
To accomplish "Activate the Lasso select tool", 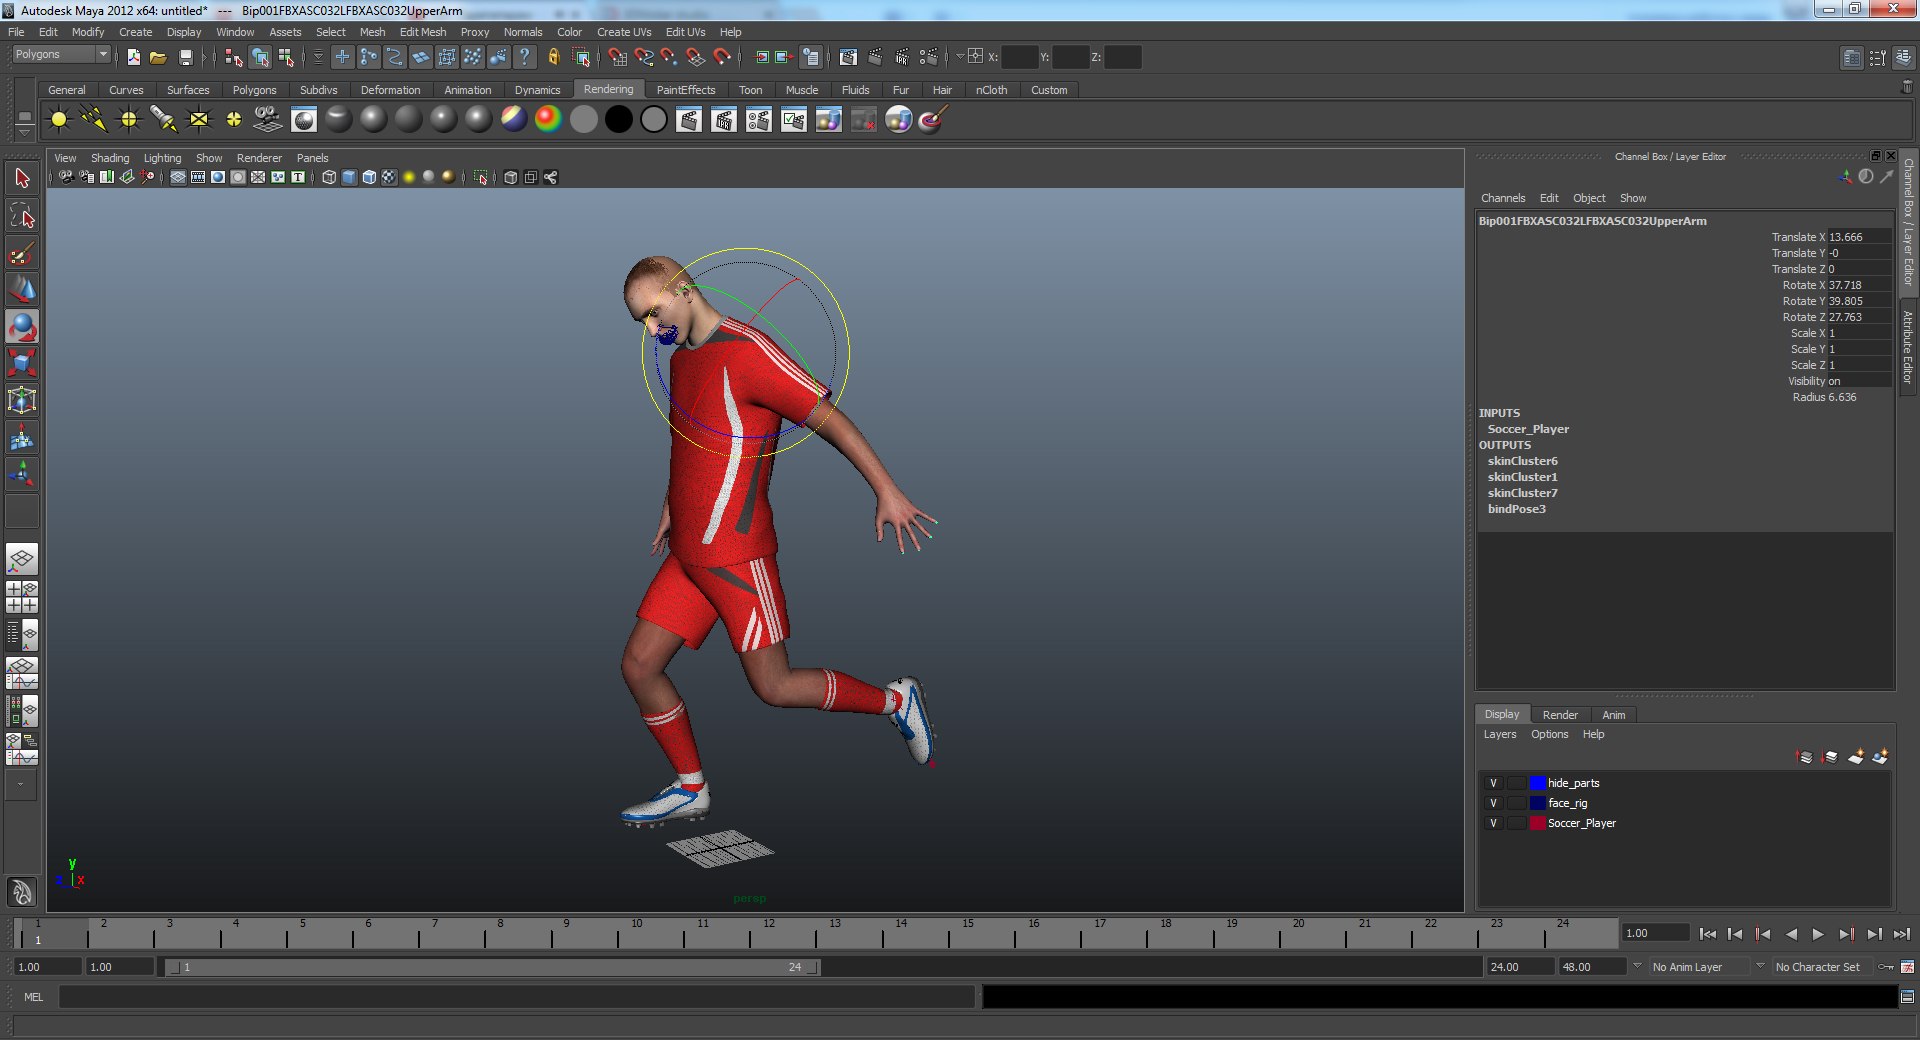I will (x=22, y=216).
